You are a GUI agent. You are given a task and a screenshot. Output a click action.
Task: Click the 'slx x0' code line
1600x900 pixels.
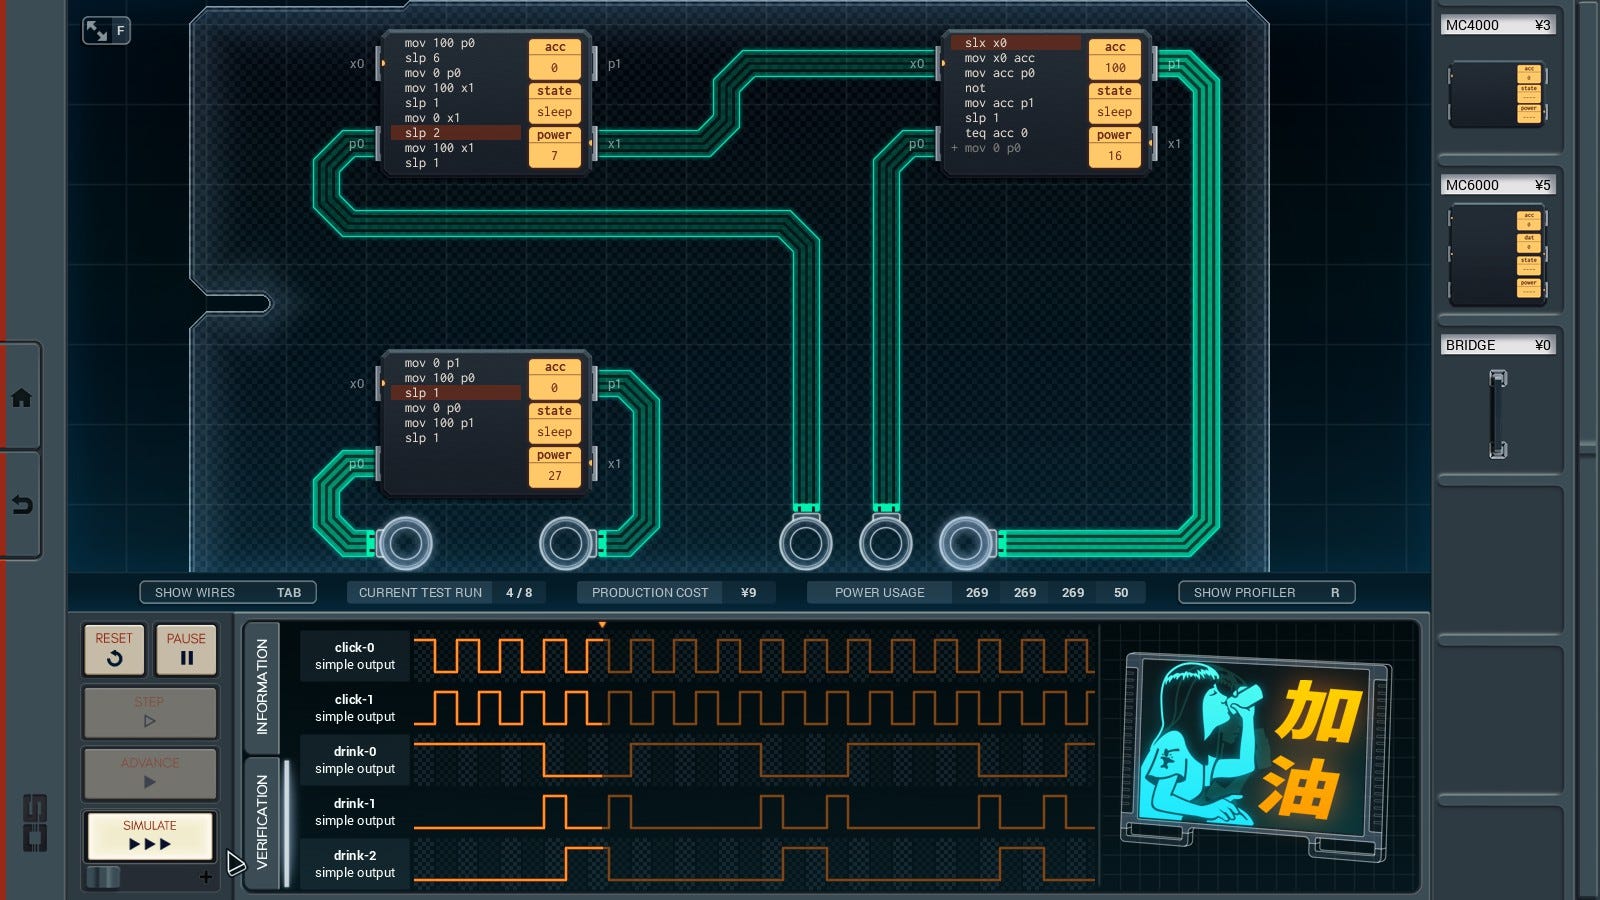click(1015, 43)
